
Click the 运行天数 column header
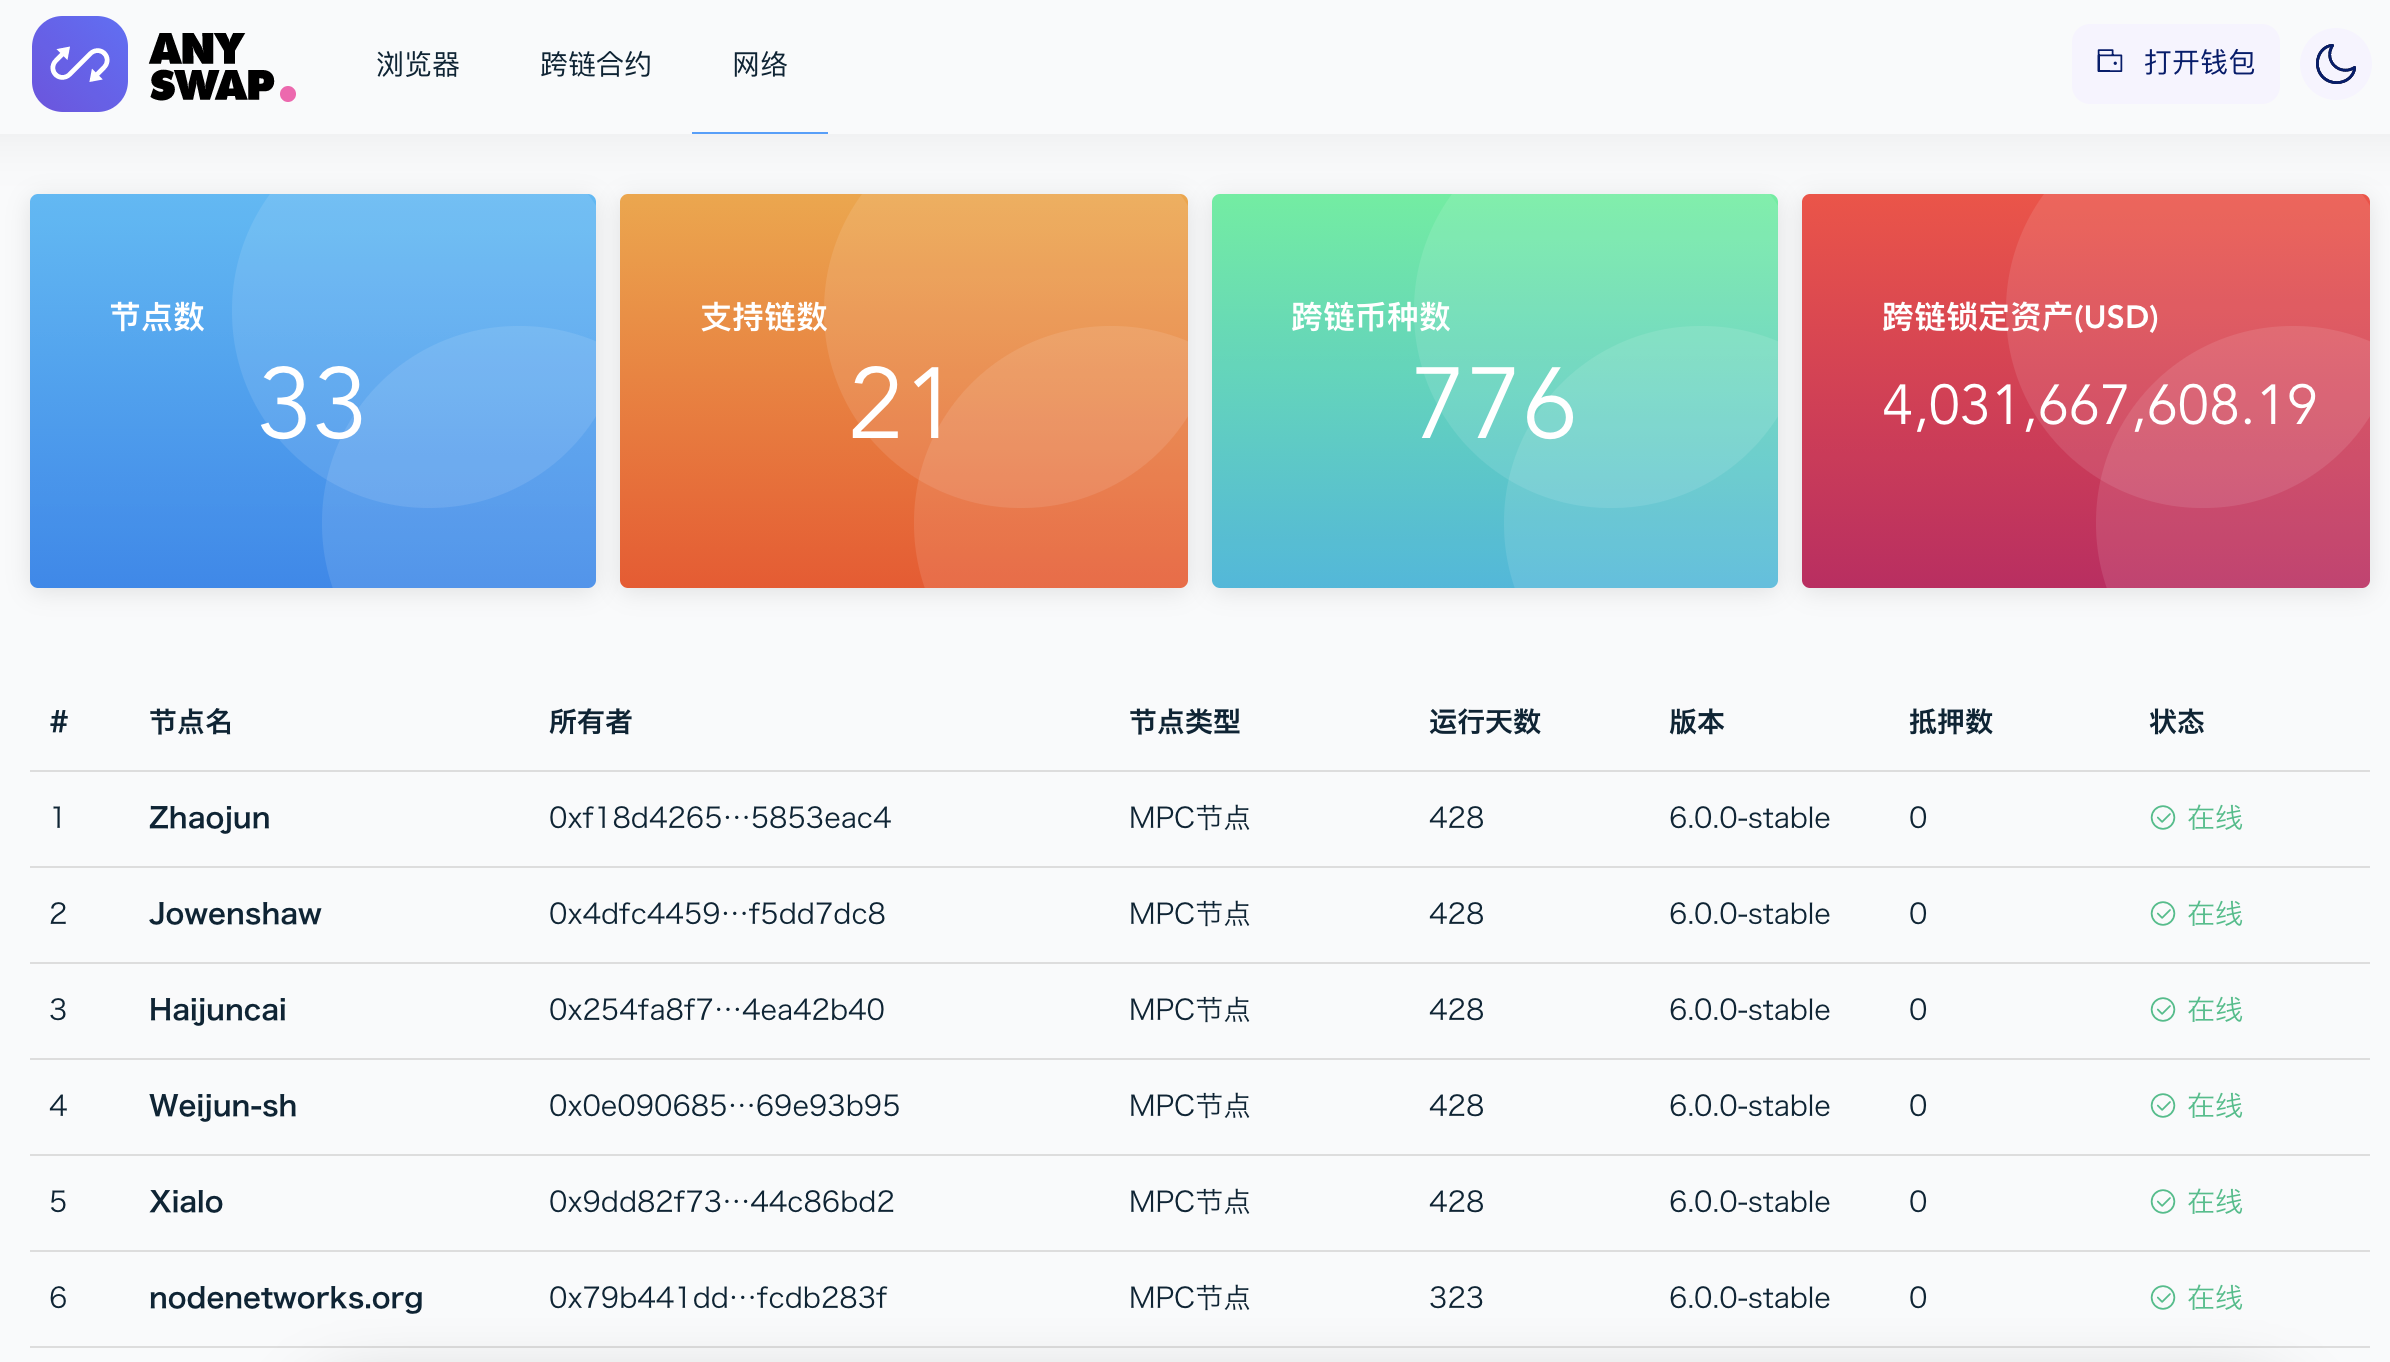coord(1484,722)
